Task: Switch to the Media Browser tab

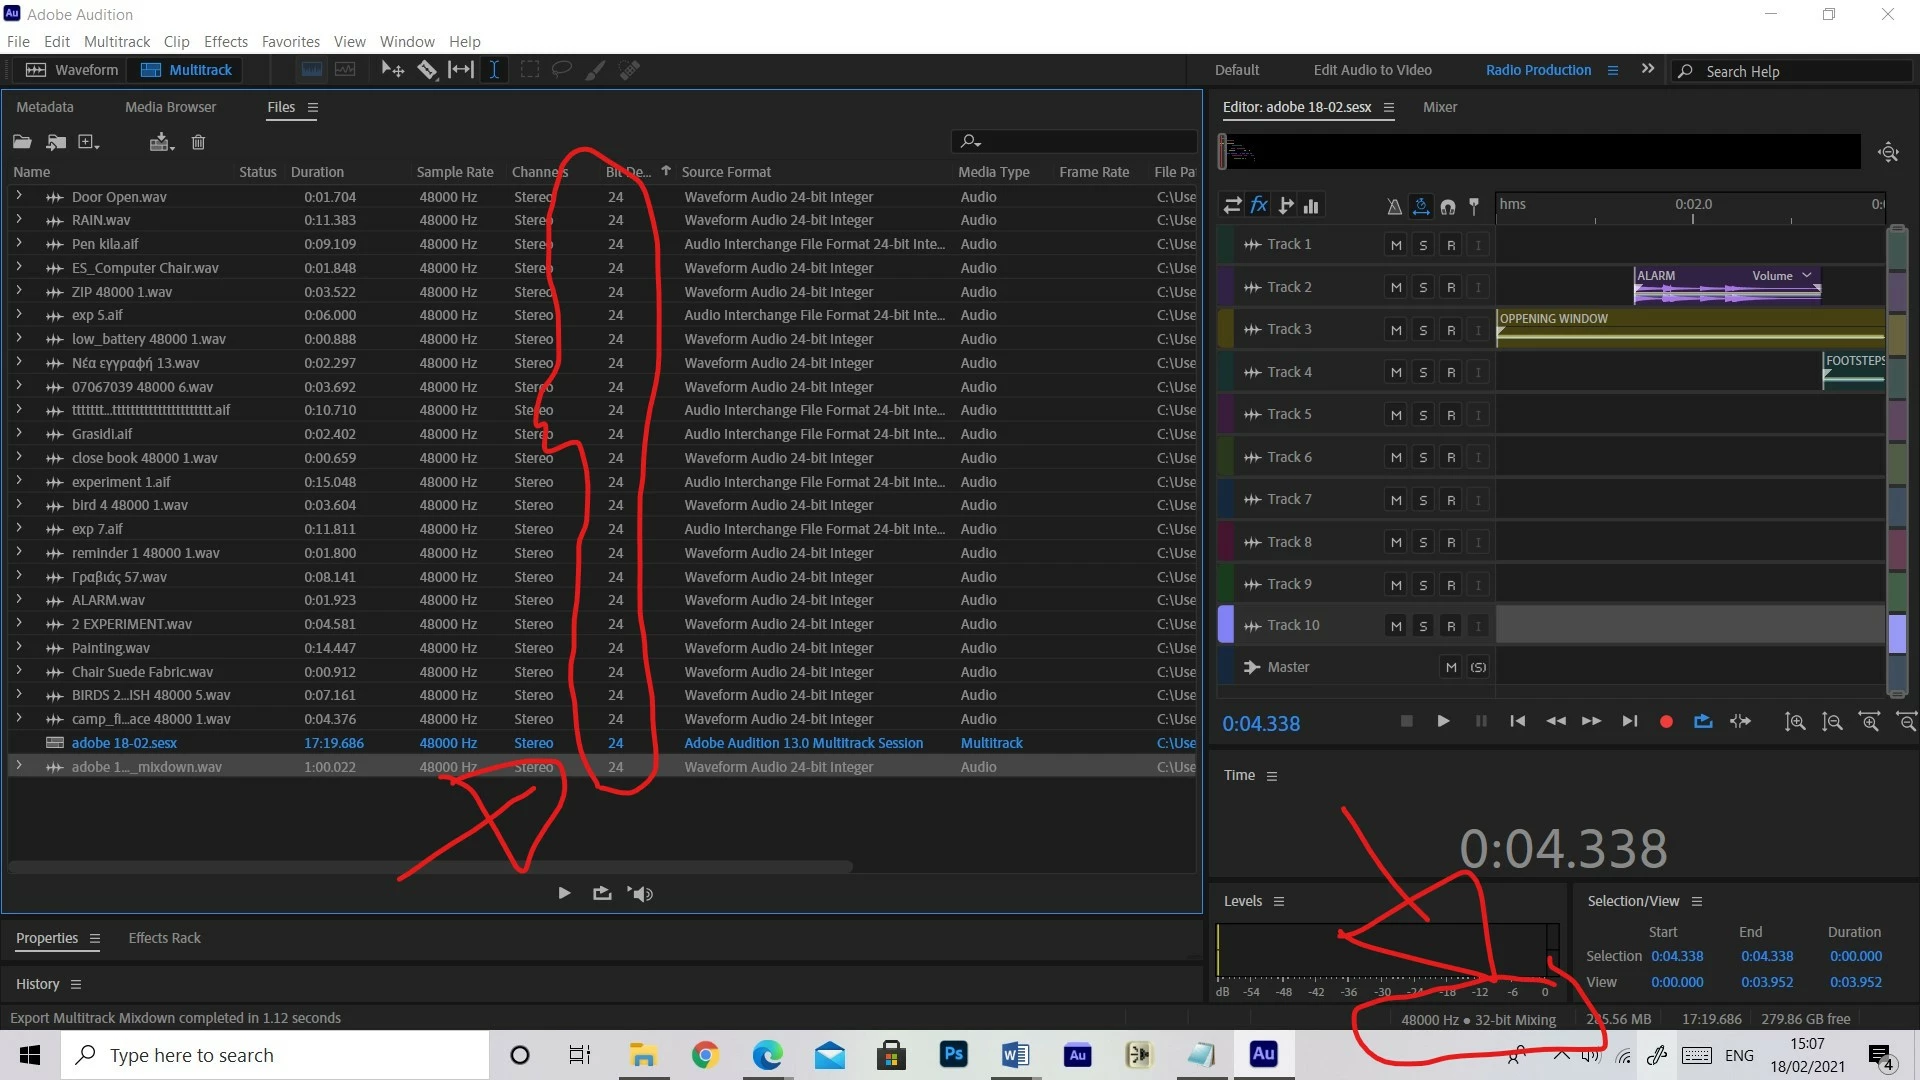Action: pyautogui.click(x=170, y=107)
